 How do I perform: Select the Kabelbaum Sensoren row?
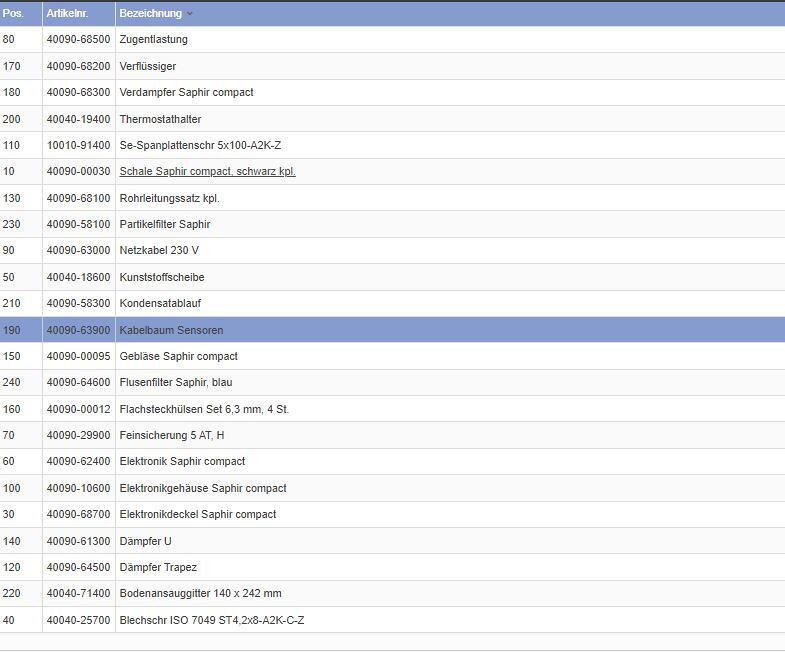[x=171, y=330]
